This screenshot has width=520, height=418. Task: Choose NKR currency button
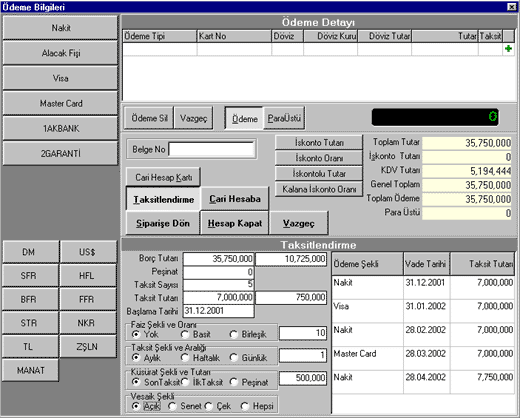click(88, 323)
